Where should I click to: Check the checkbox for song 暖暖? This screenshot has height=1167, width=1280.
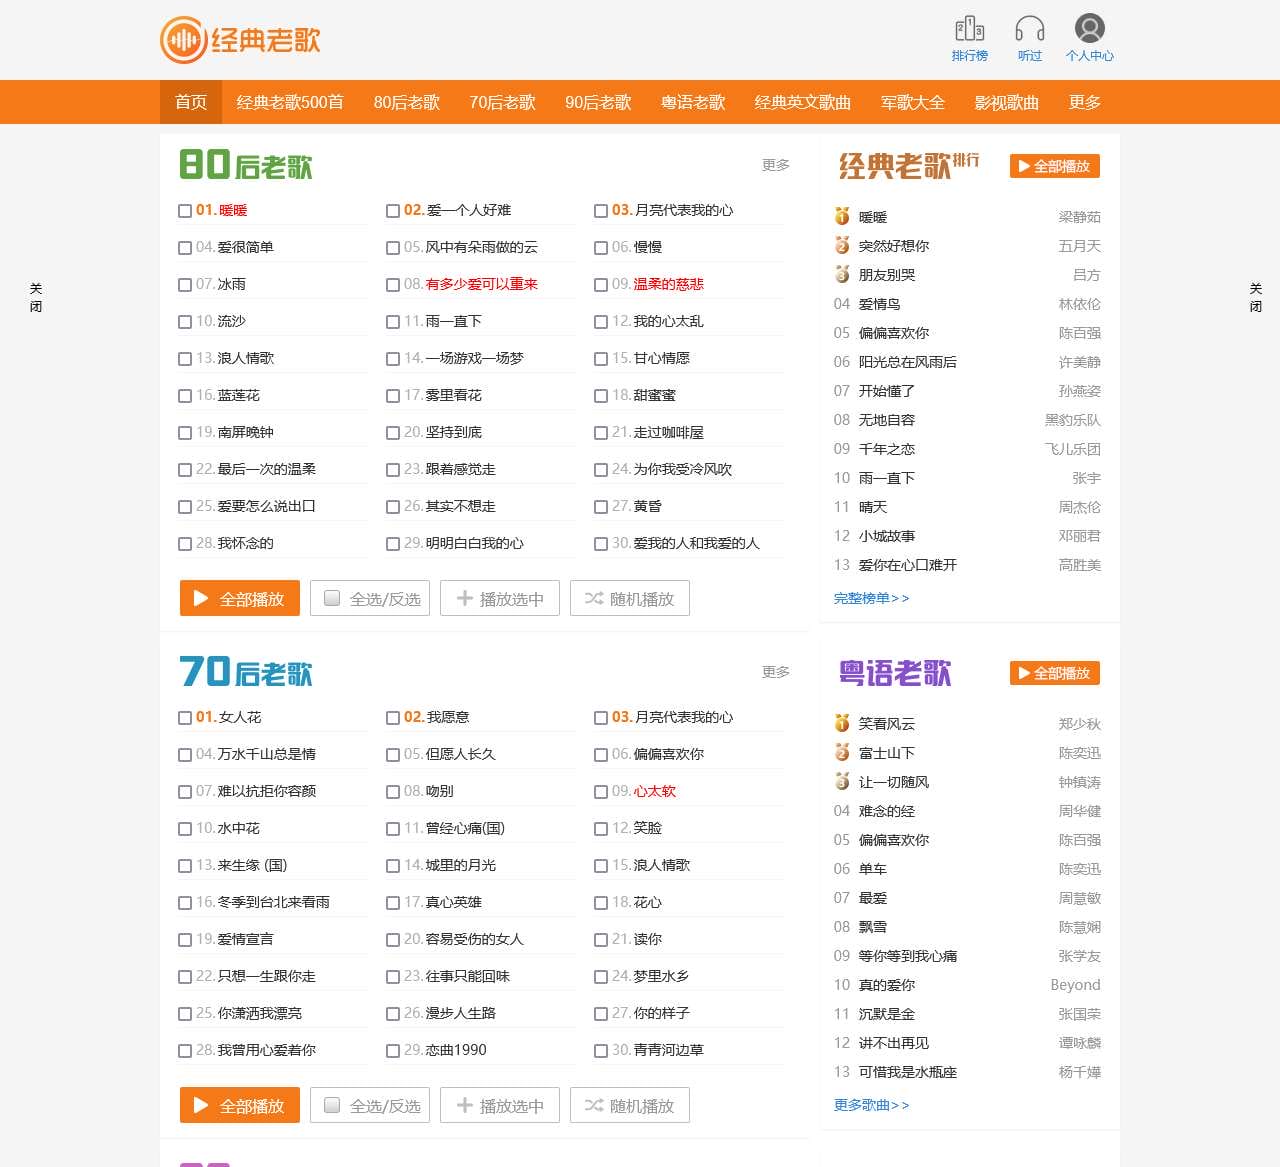pyautogui.click(x=184, y=211)
